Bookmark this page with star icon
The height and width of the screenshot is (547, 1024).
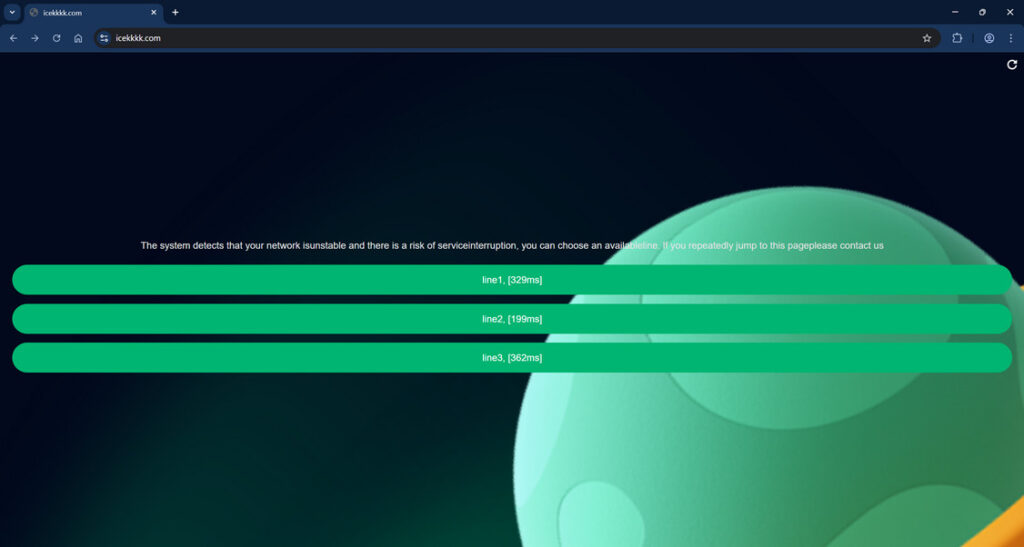coord(927,39)
